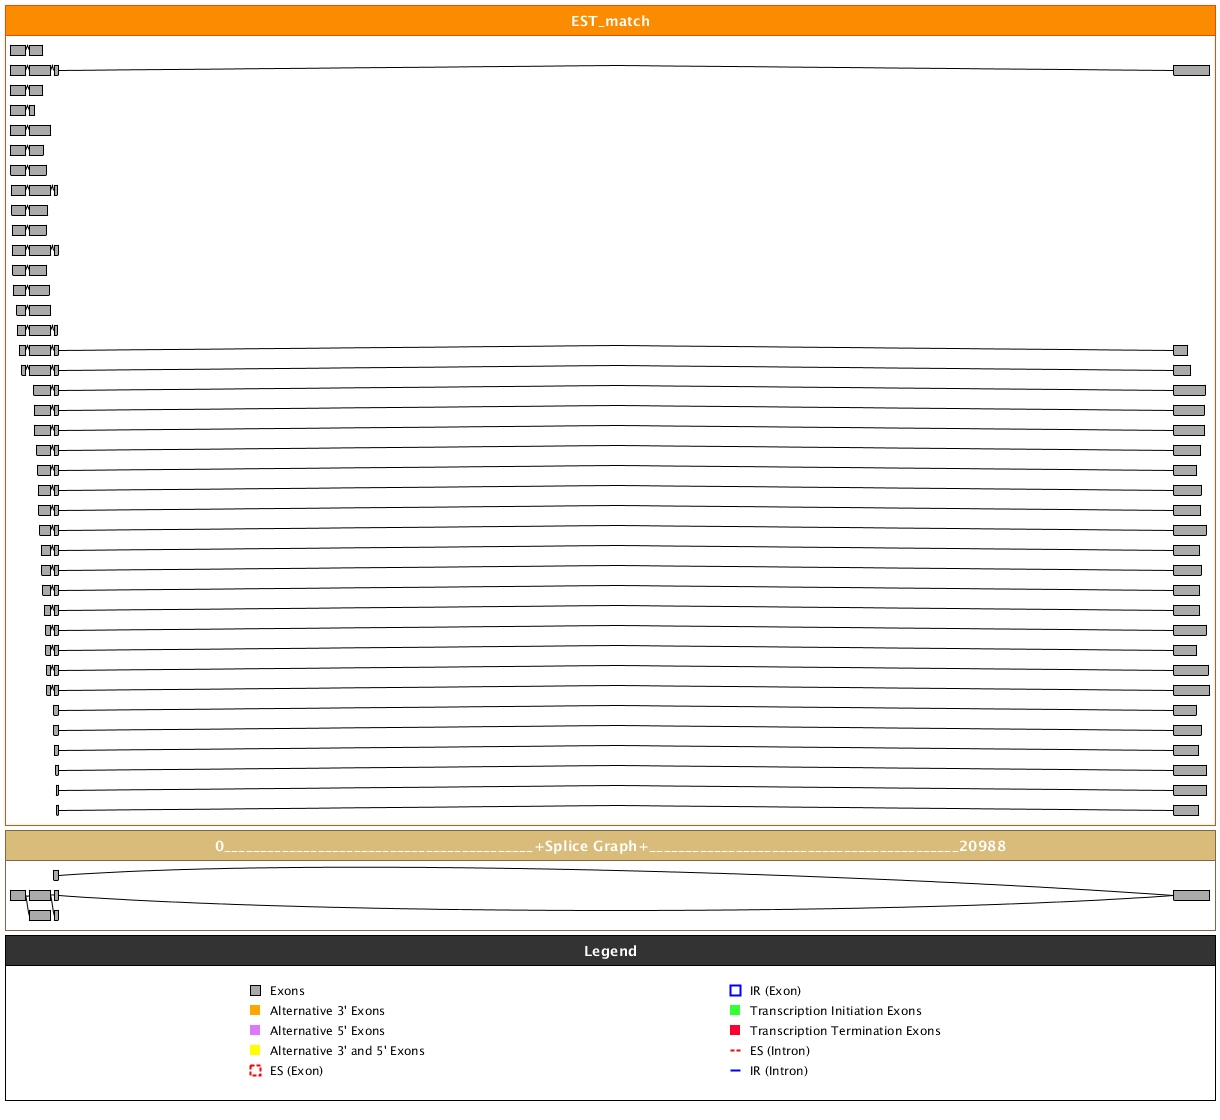Click the green Transcription Initiation Exons icon
1220x1120 pixels.
pos(735,1011)
